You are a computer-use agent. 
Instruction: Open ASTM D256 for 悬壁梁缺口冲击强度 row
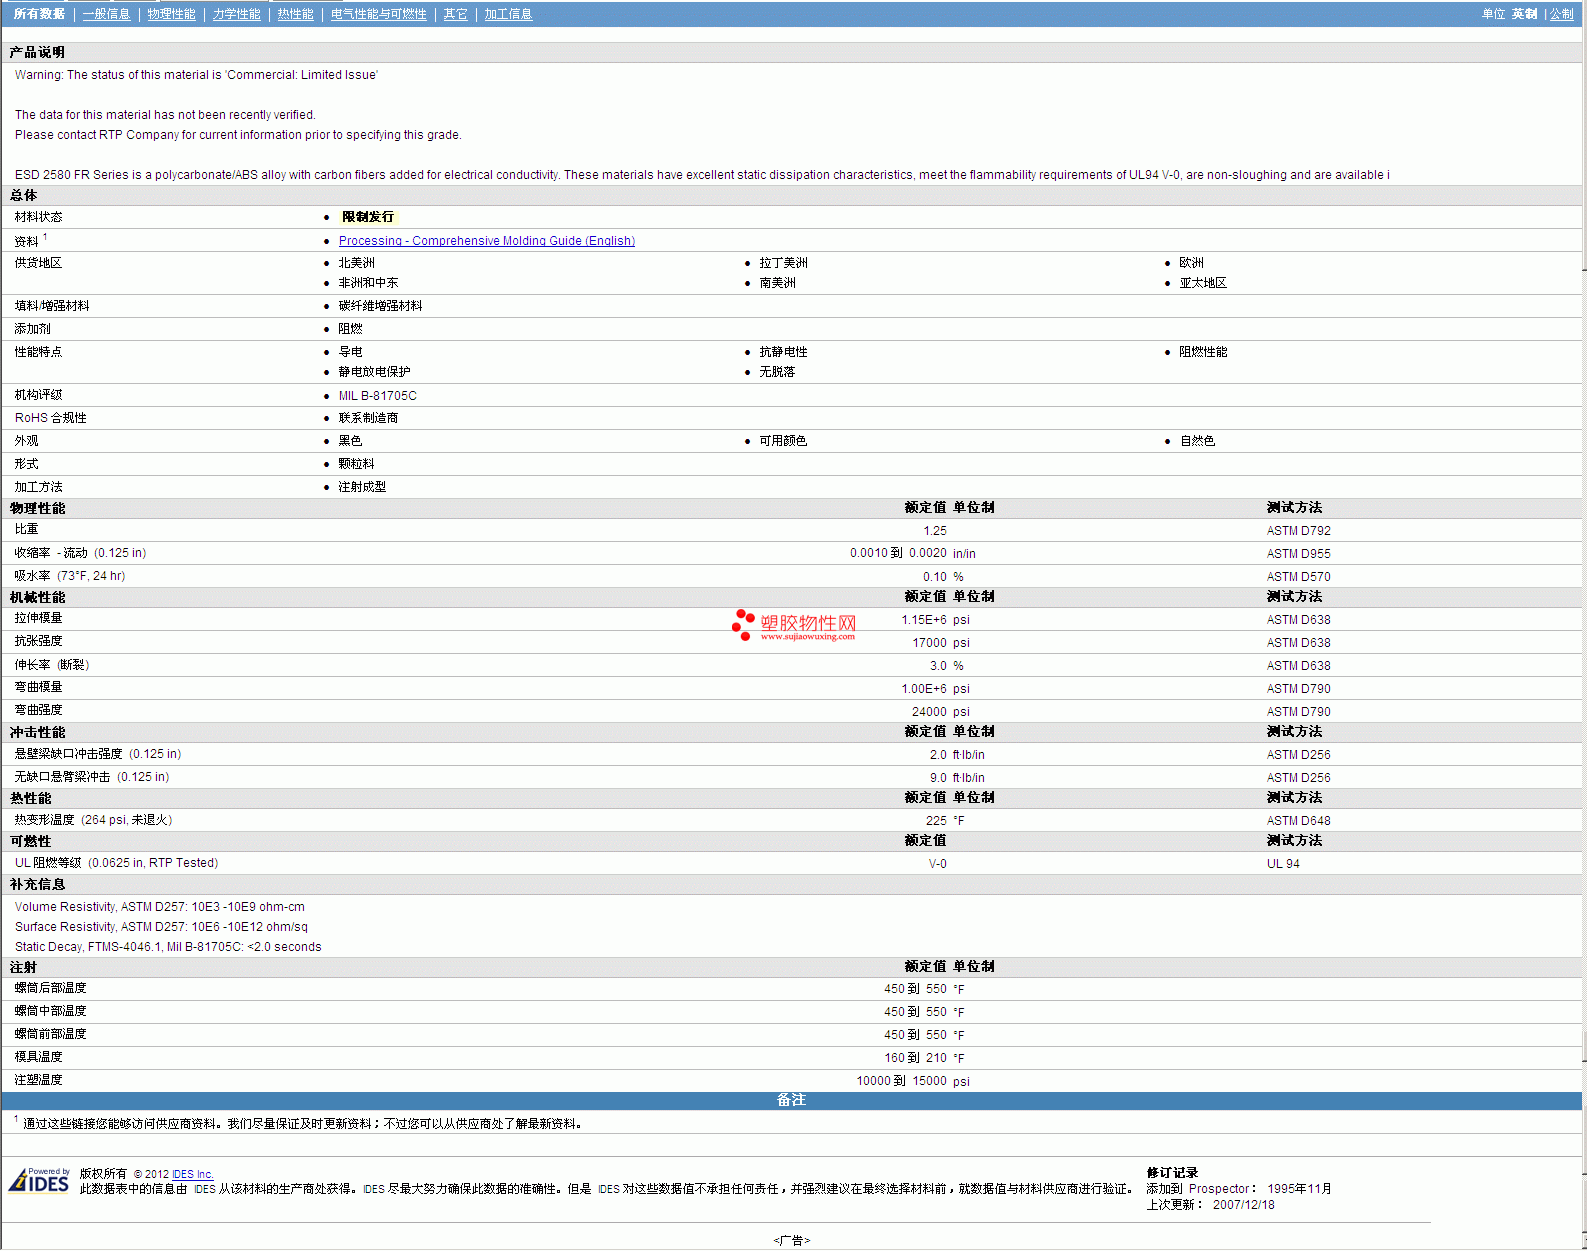point(1298,755)
